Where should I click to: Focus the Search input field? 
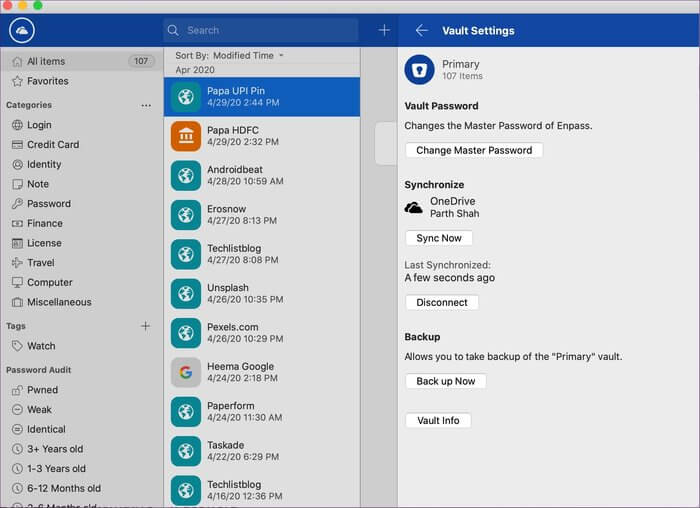pos(261,30)
